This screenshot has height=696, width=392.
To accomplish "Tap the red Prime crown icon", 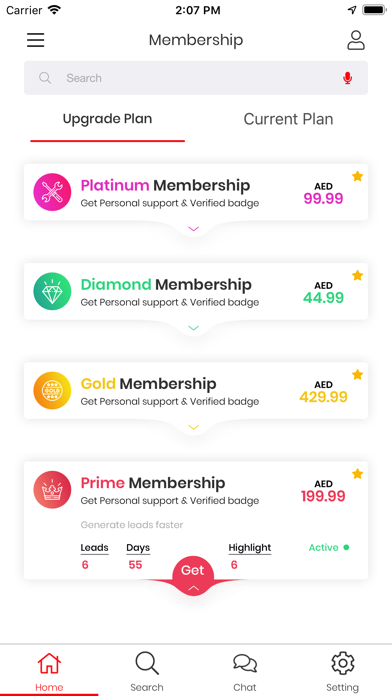I will click(52, 490).
